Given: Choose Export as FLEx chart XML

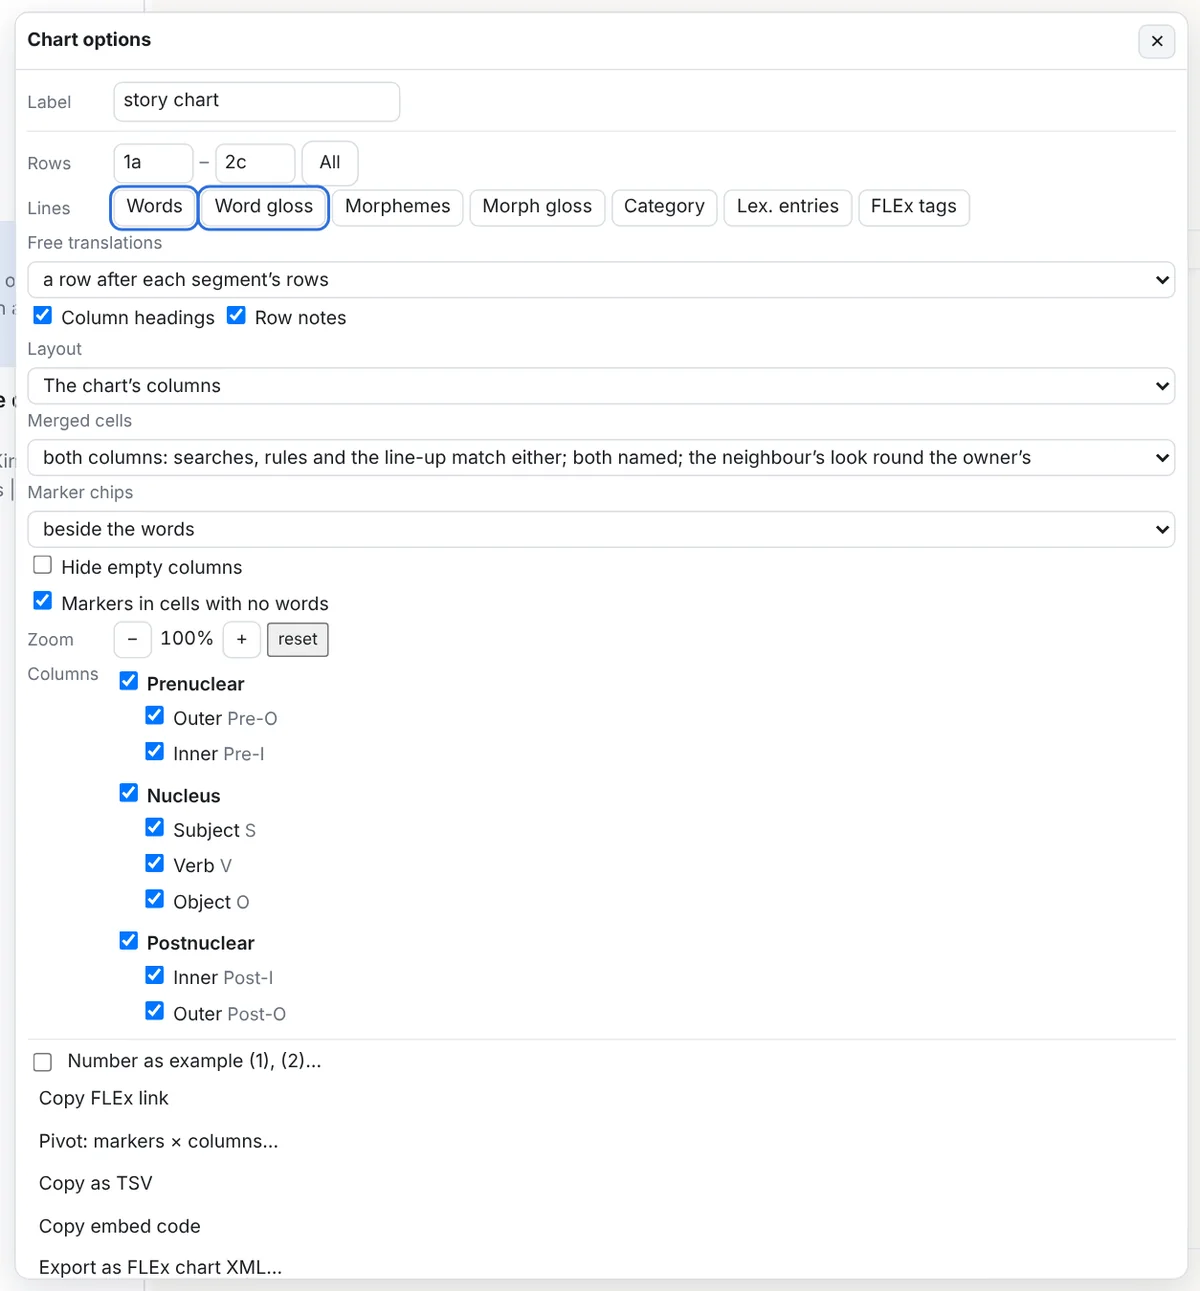Looking at the screenshot, I should click(161, 1268).
